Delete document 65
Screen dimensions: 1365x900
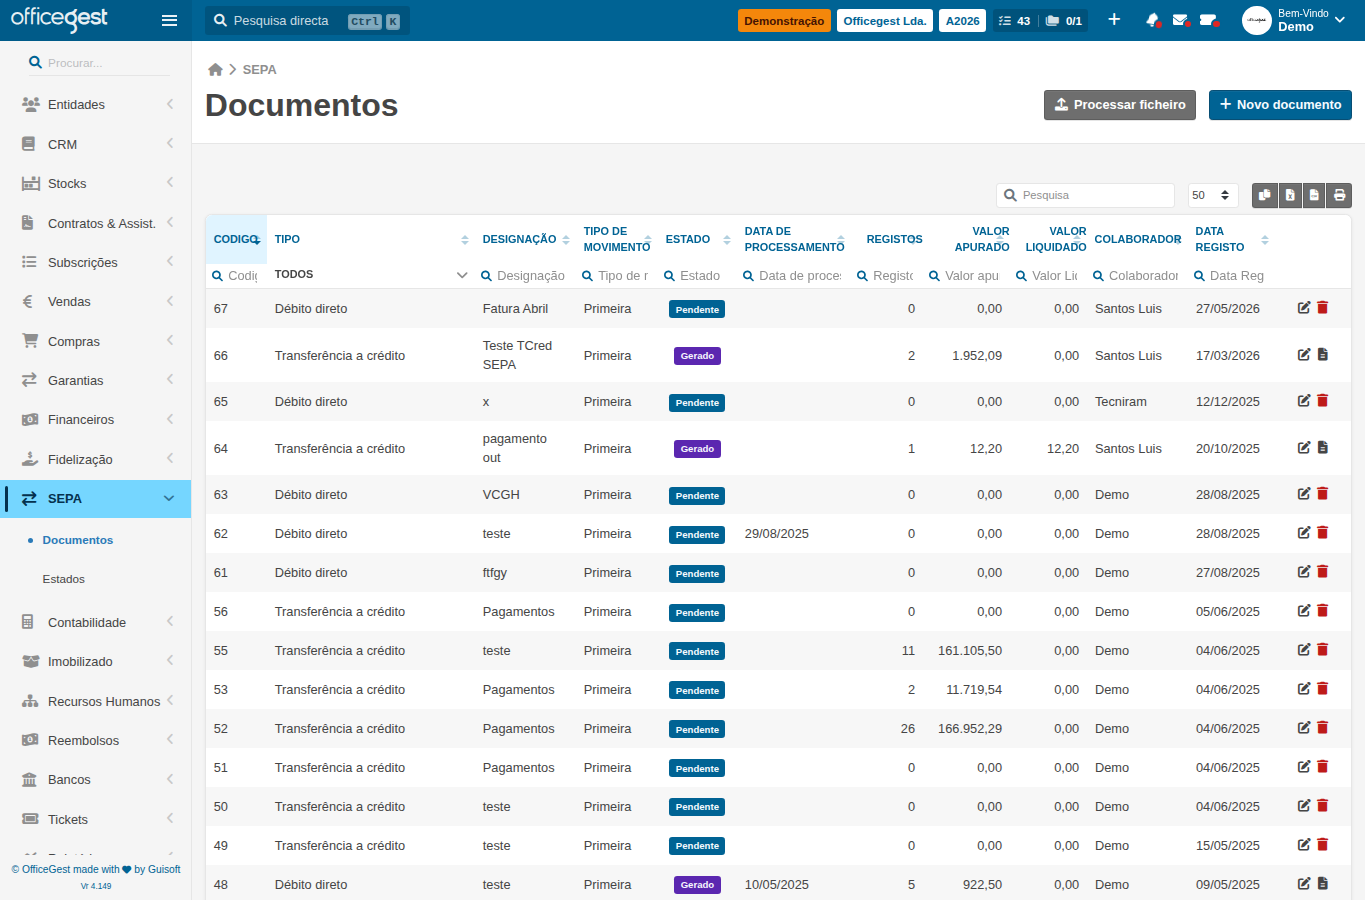coord(1323,401)
